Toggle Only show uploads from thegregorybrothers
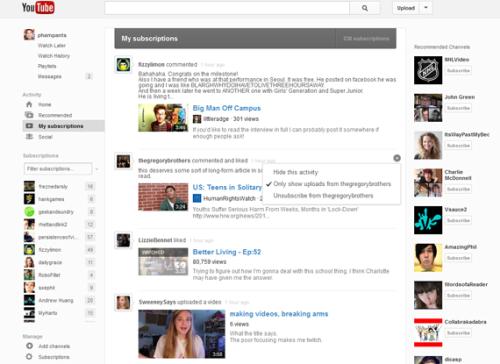This screenshot has width=500, height=364. 332,184
